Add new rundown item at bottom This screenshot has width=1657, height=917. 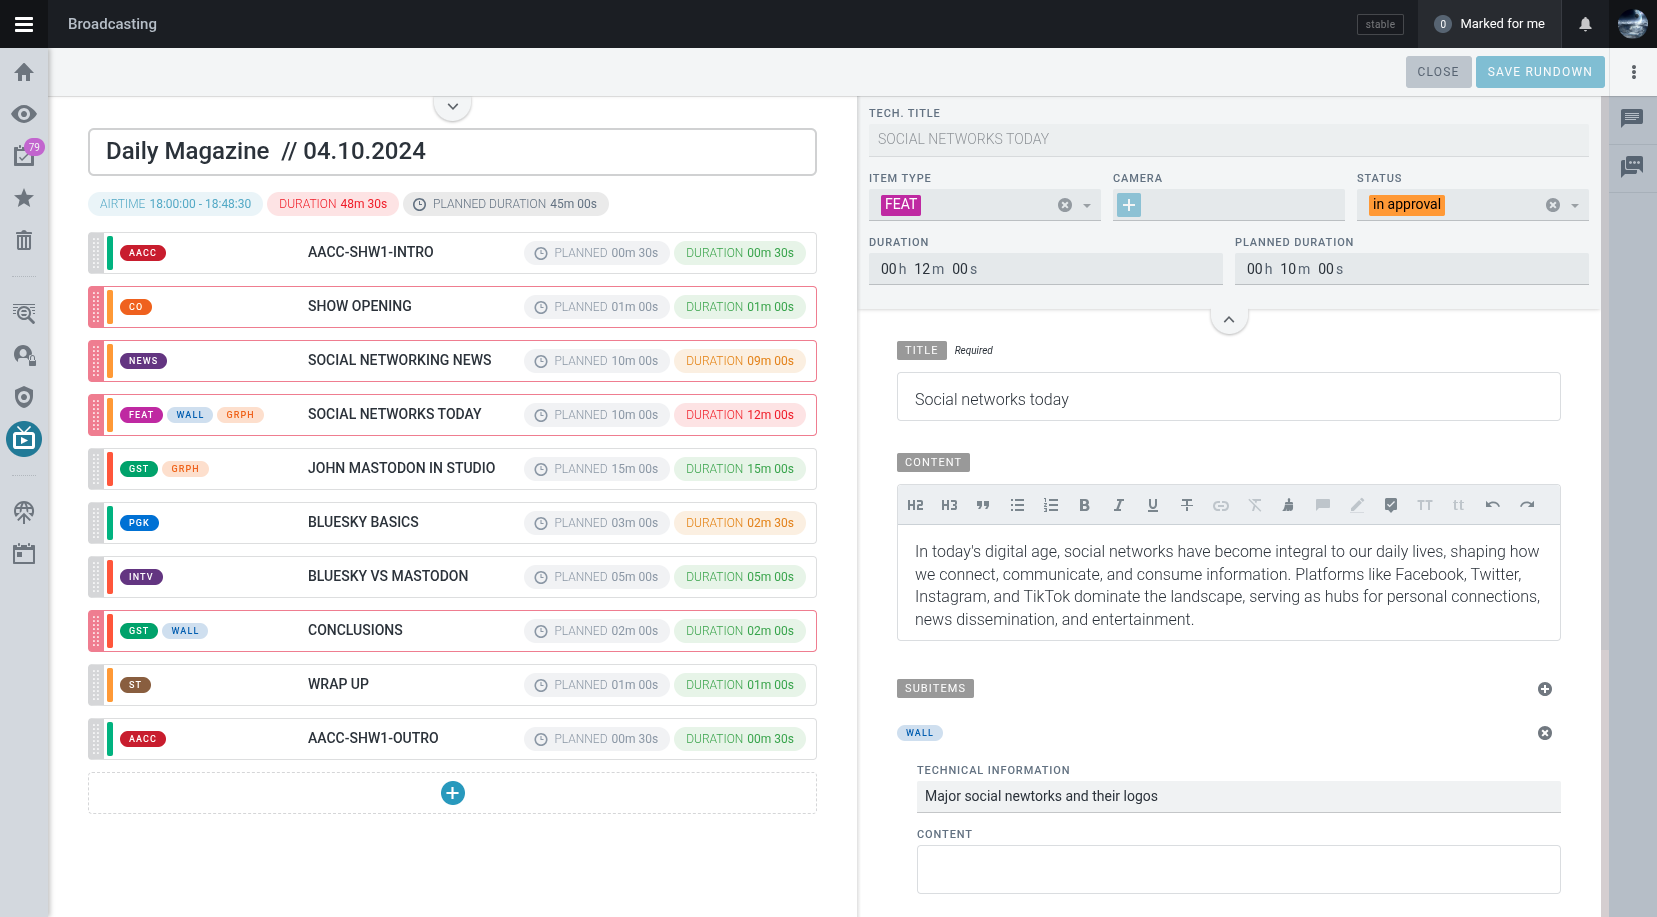click(453, 793)
